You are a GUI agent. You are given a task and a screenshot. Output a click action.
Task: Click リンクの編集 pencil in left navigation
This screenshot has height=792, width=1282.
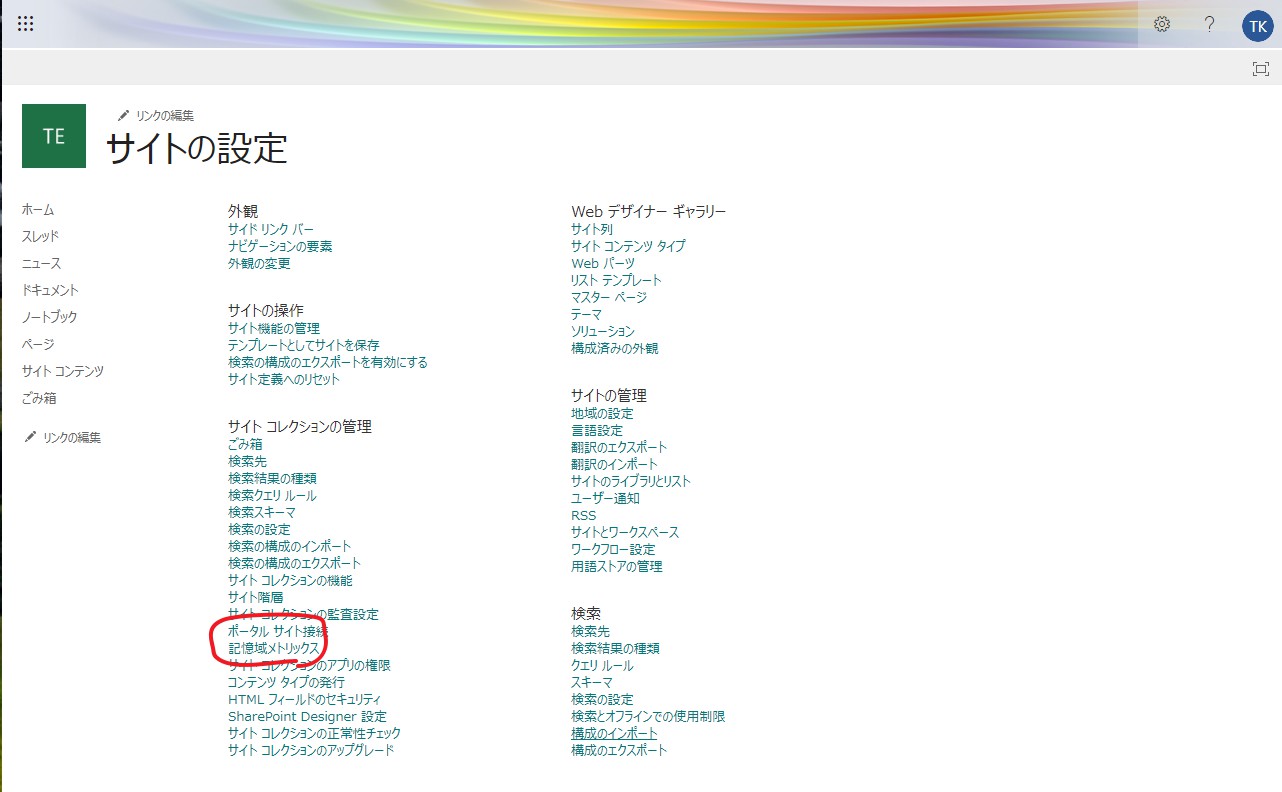62,437
